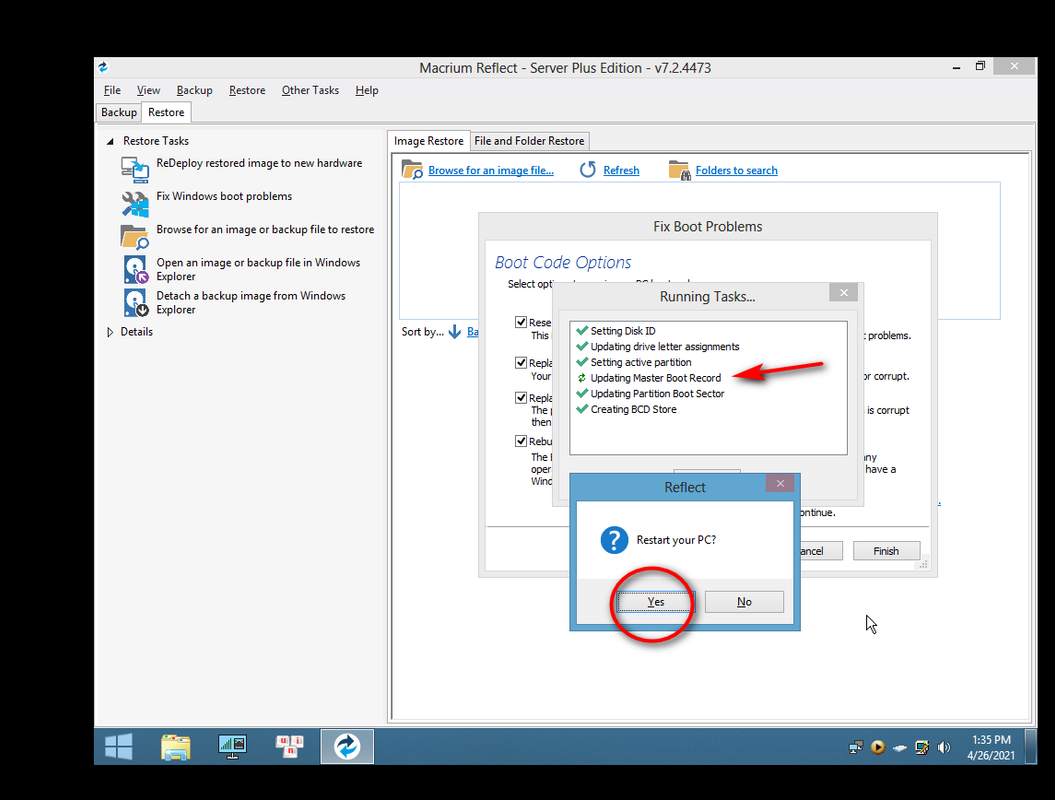Screen dimensions: 1055x800
Task: Click the volume speaker tray icon
Action: pyautogui.click(x=944, y=747)
